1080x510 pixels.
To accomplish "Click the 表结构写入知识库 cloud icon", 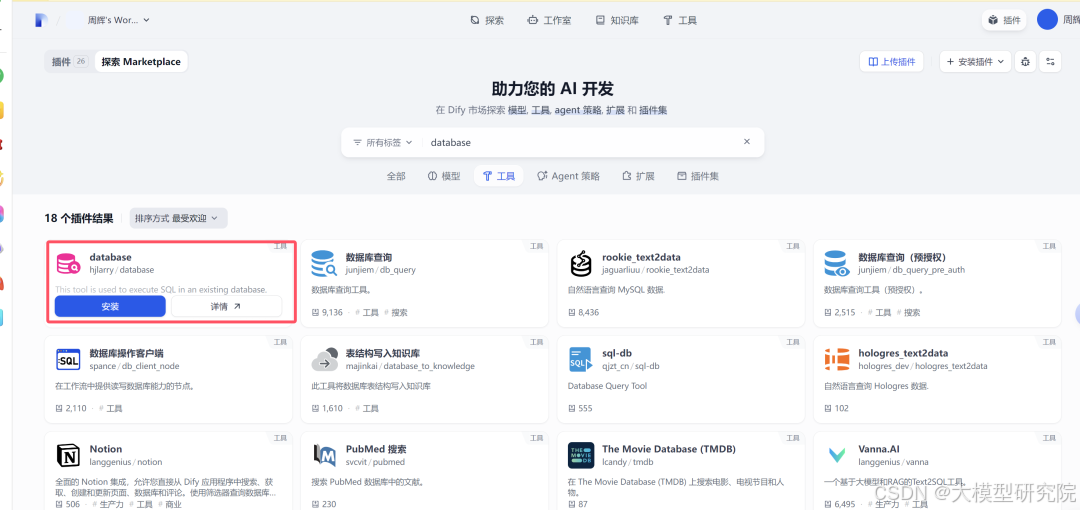I will tap(324, 360).
